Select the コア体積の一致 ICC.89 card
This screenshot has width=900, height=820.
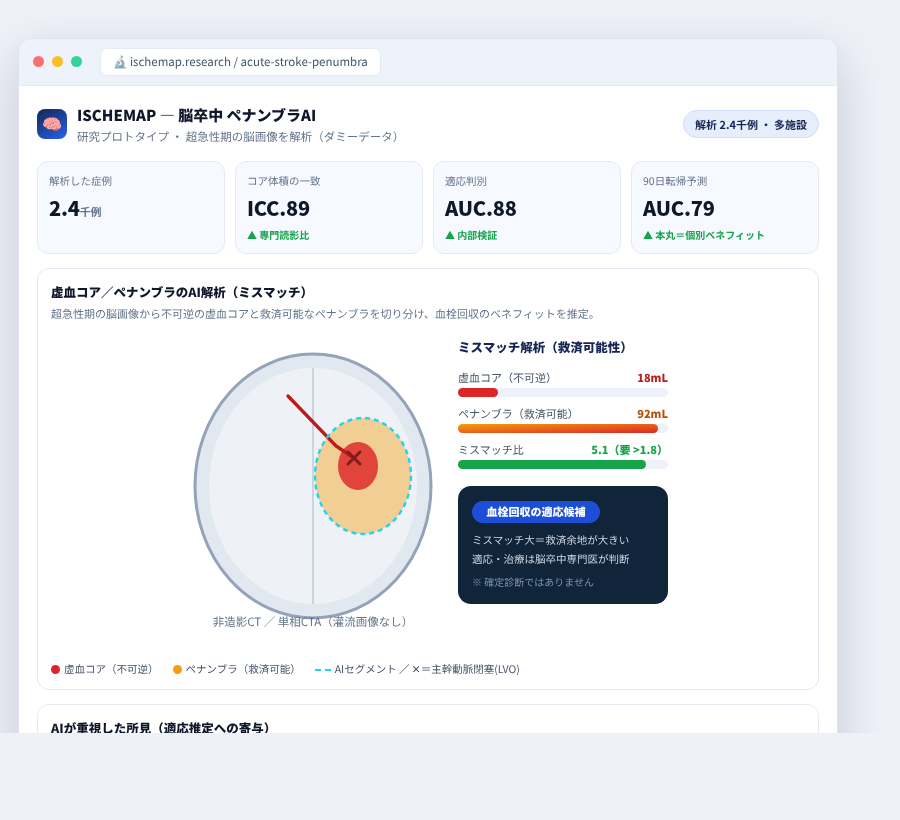[329, 207]
